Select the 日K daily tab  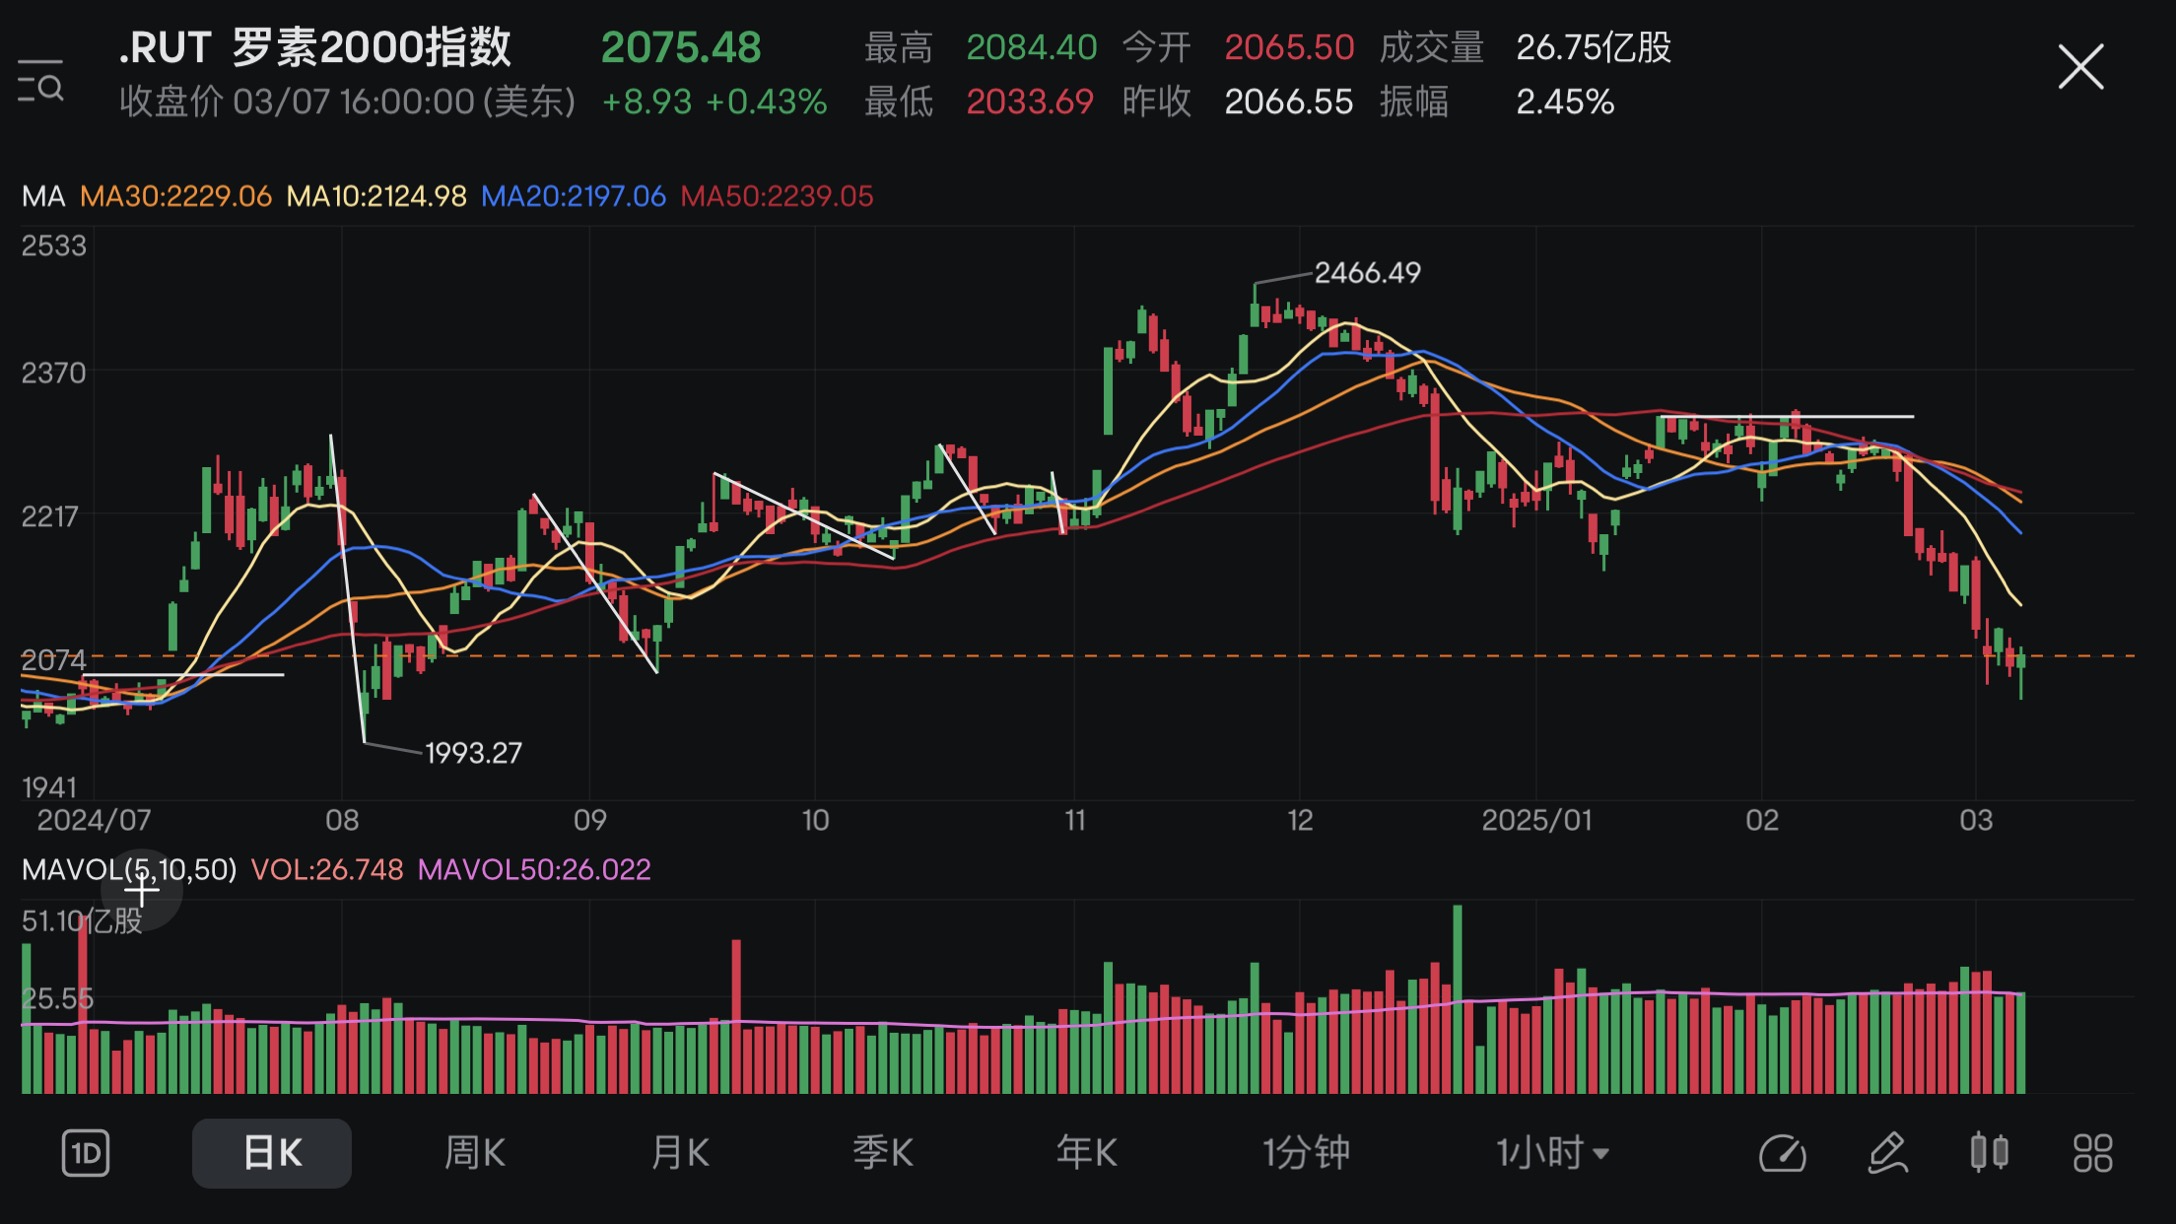coord(272,1153)
